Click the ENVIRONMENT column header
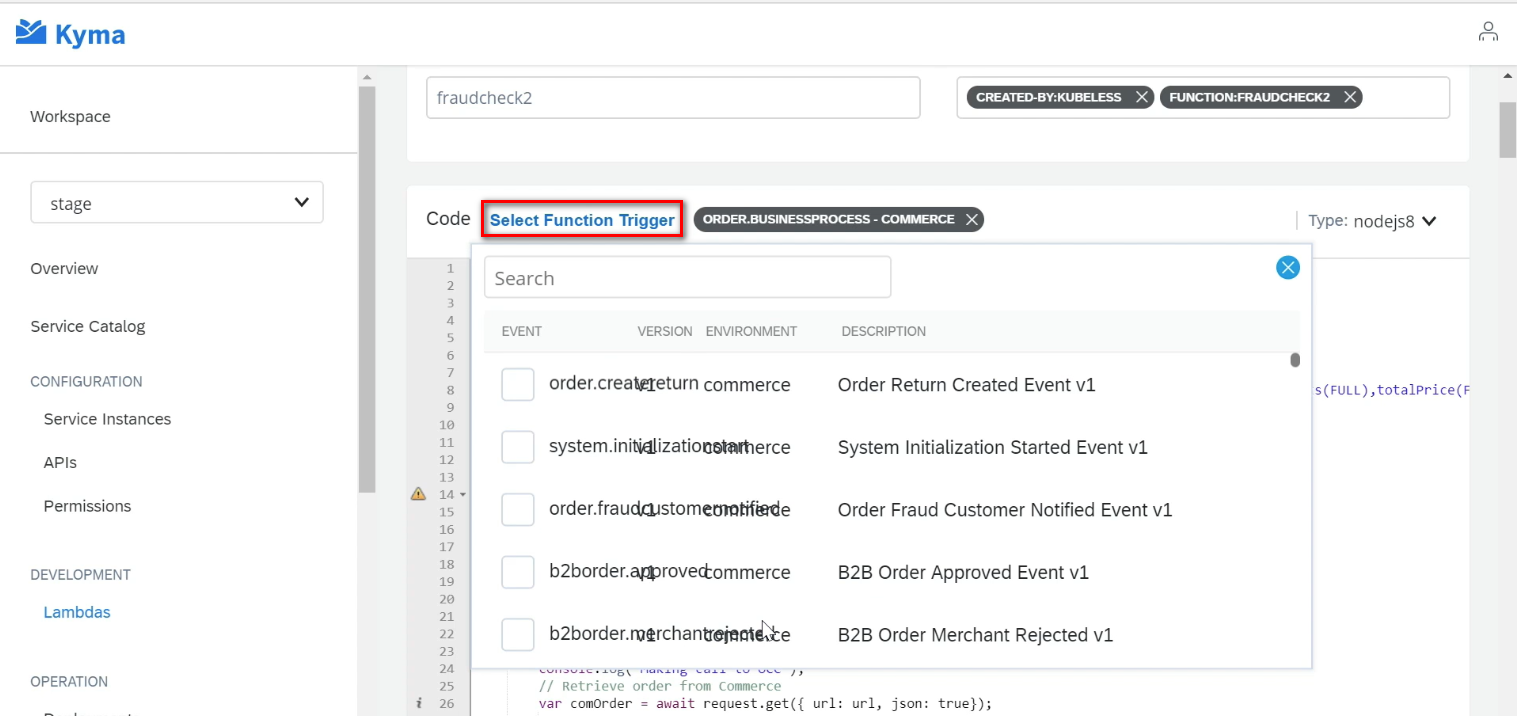1518x716 pixels. 751,331
